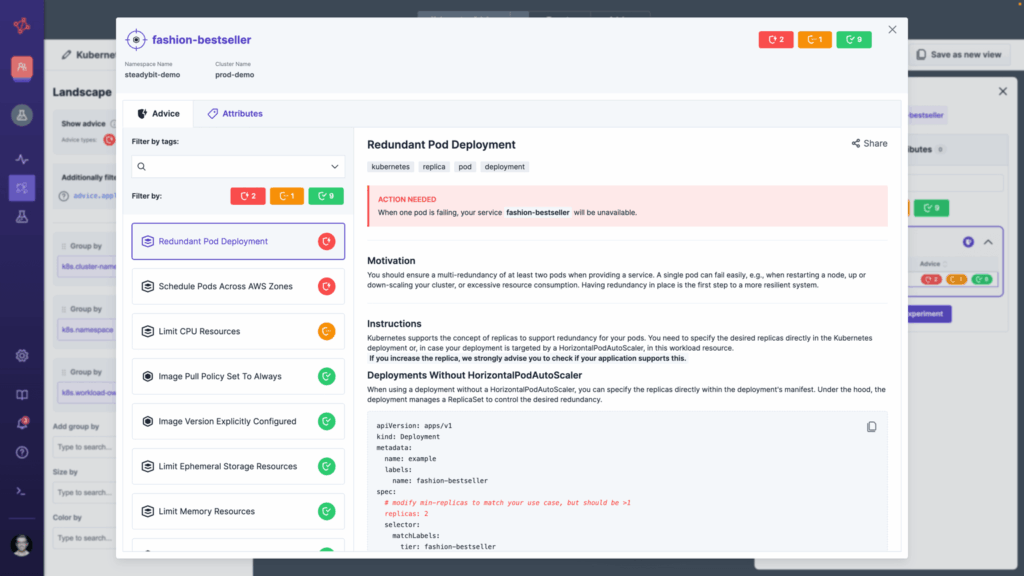Toggle orange filter showing 1 advice
This screenshot has width=1024, height=576.
tap(287, 196)
